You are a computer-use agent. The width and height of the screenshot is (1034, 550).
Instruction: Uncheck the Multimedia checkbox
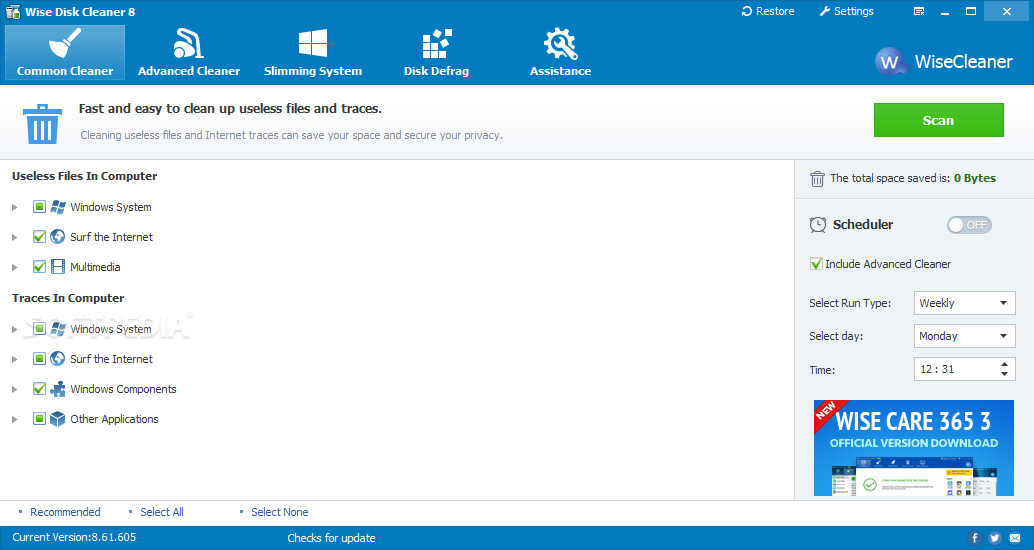pyautogui.click(x=40, y=267)
